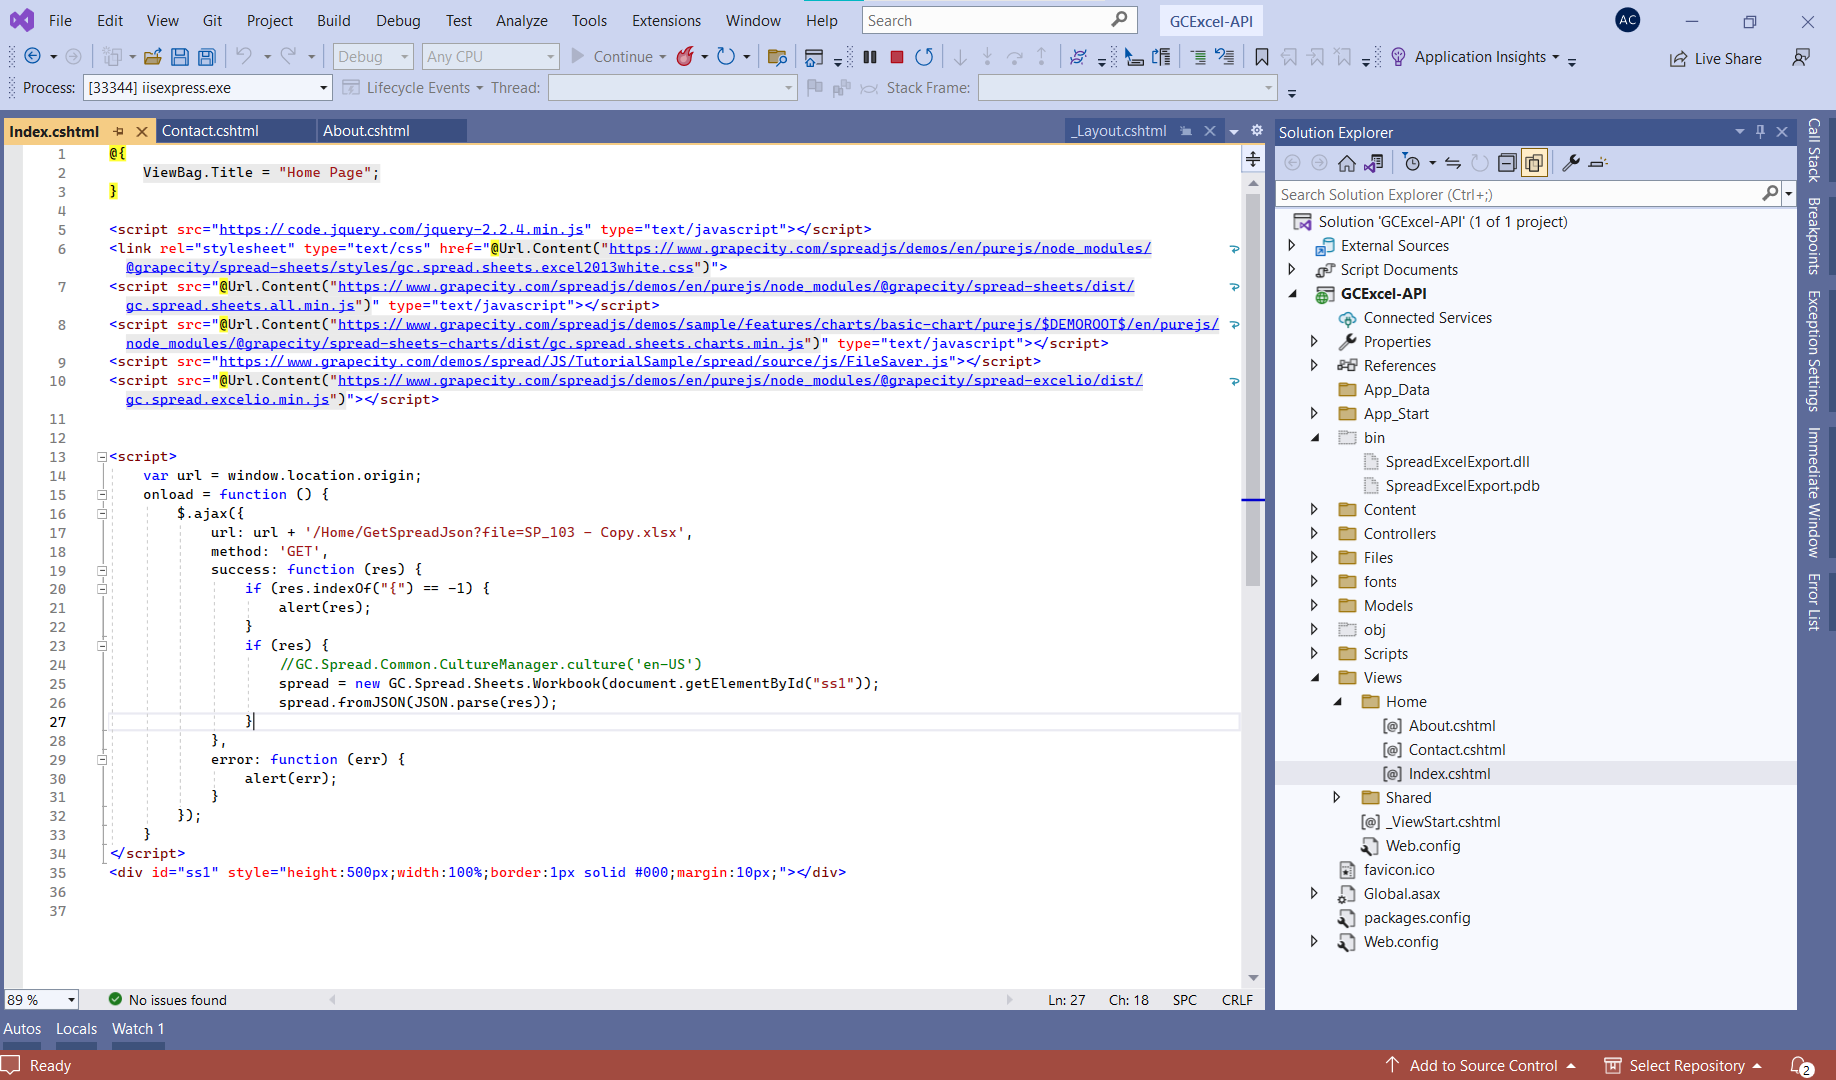The height and width of the screenshot is (1080, 1836).
Task: Save all files using Save All icon
Action: click(x=206, y=57)
